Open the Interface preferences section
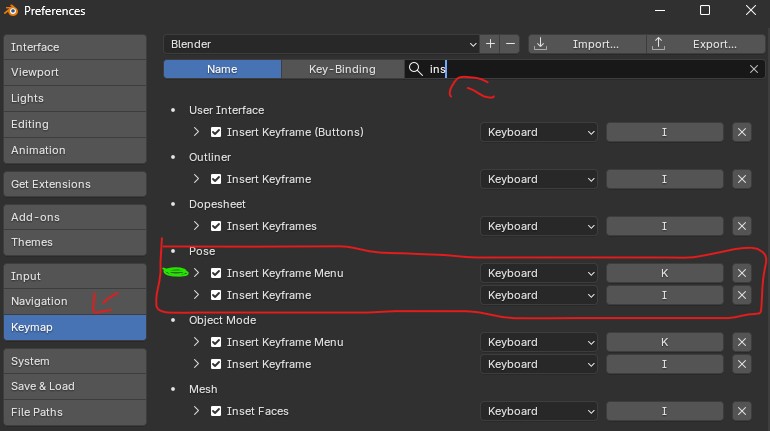Viewport: 770px width, 431px height. pos(75,47)
